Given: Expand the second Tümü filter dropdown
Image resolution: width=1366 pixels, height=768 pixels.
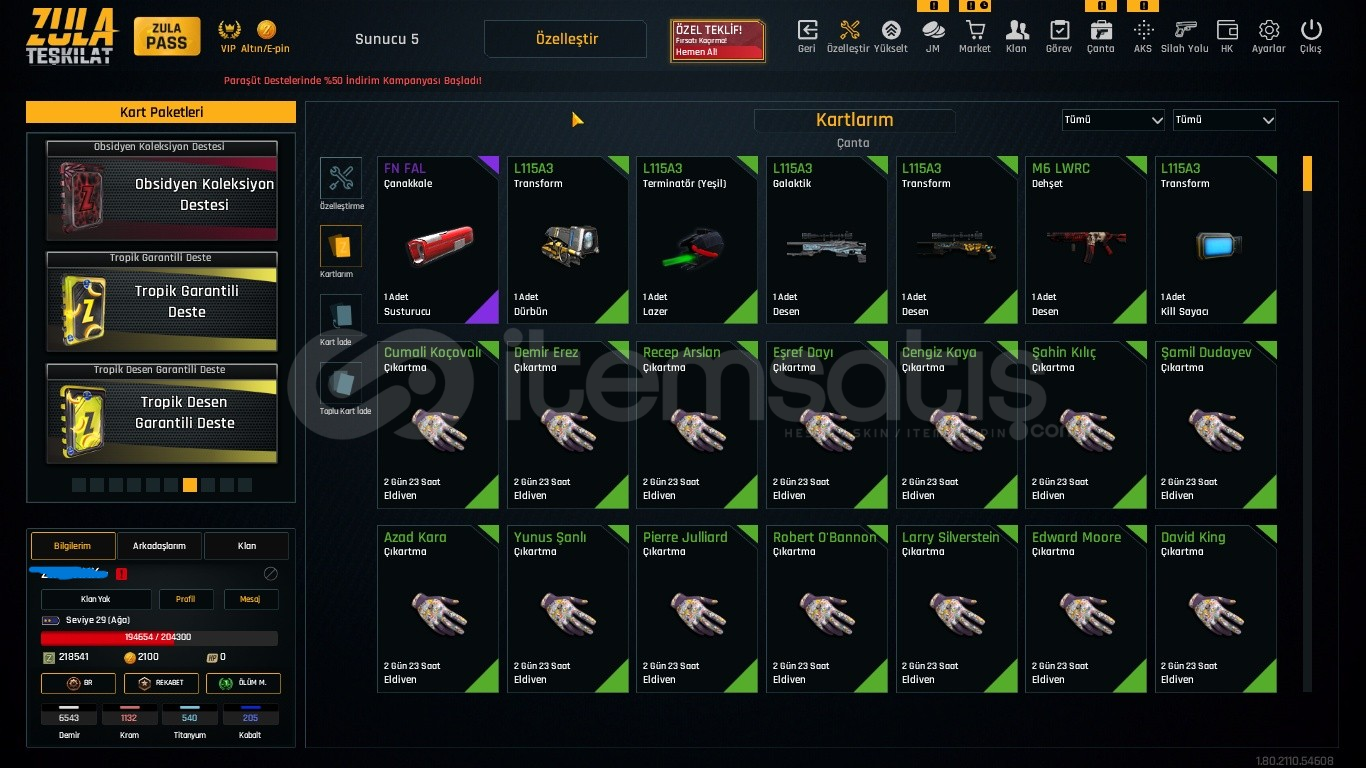Looking at the screenshot, I should coord(1224,120).
